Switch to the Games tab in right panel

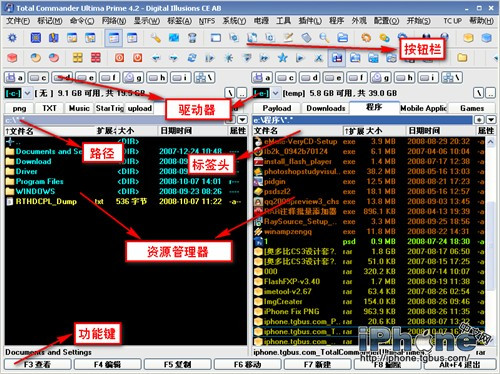click(472, 108)
